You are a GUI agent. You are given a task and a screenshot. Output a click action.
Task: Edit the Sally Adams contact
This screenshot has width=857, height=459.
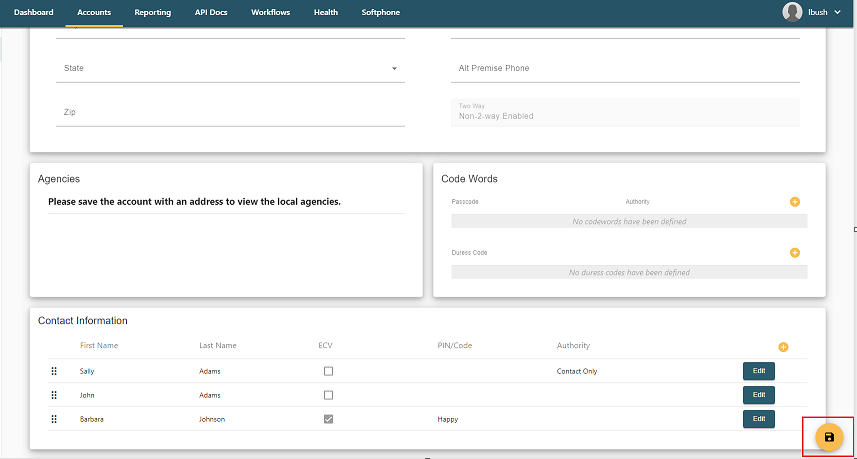[758, 371]
